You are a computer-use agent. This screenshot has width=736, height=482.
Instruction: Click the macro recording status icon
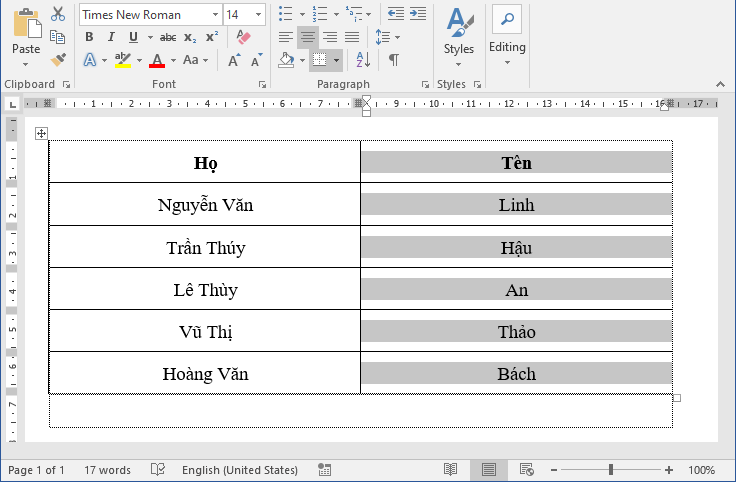[324, 470]
